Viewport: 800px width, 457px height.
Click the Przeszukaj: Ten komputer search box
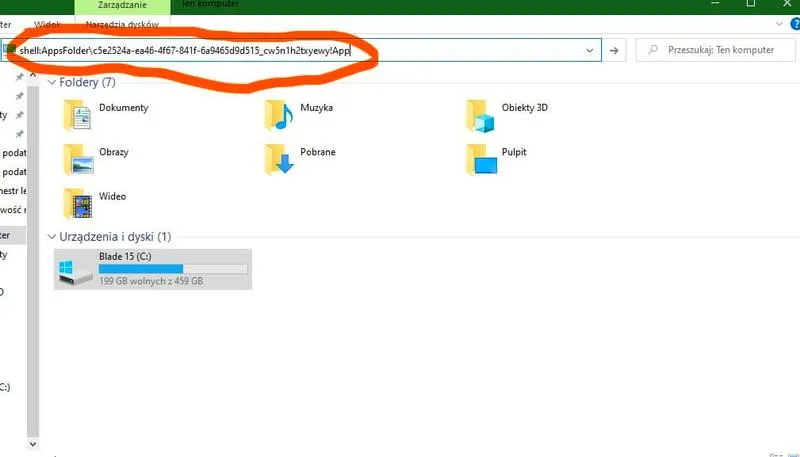coord(715,50)
